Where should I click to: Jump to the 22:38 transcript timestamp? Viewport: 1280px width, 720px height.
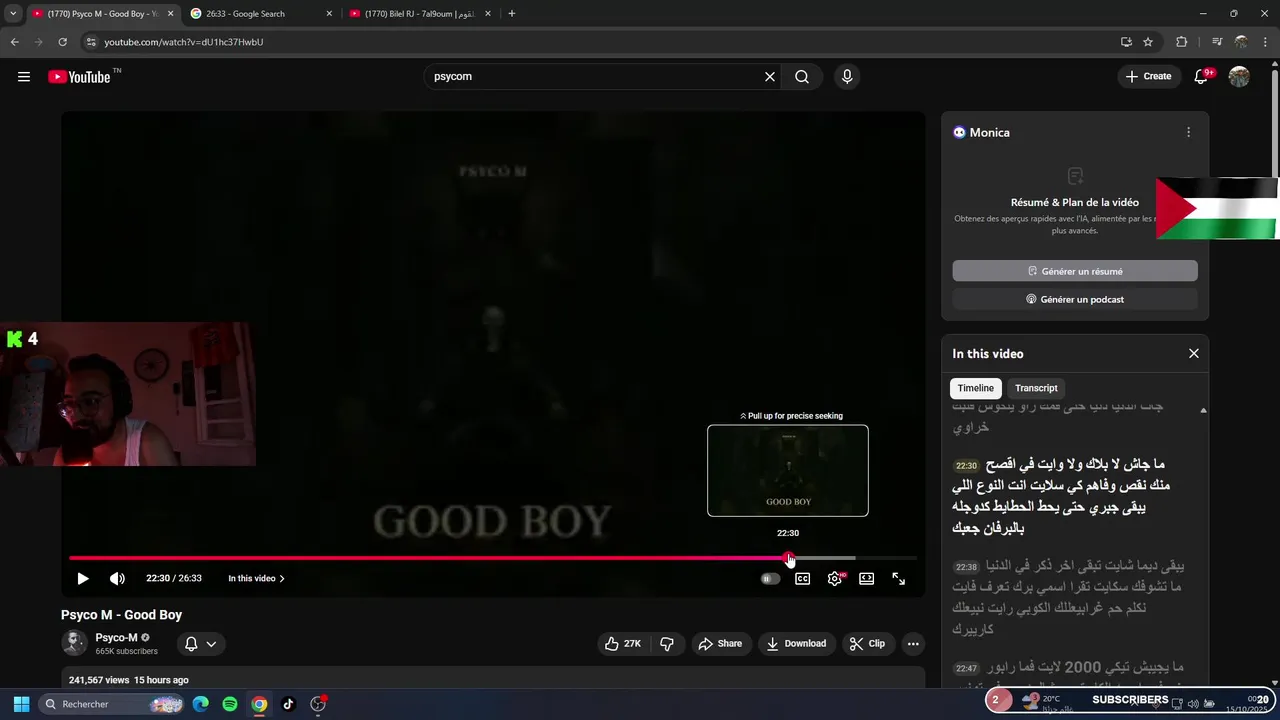[966, 567]
